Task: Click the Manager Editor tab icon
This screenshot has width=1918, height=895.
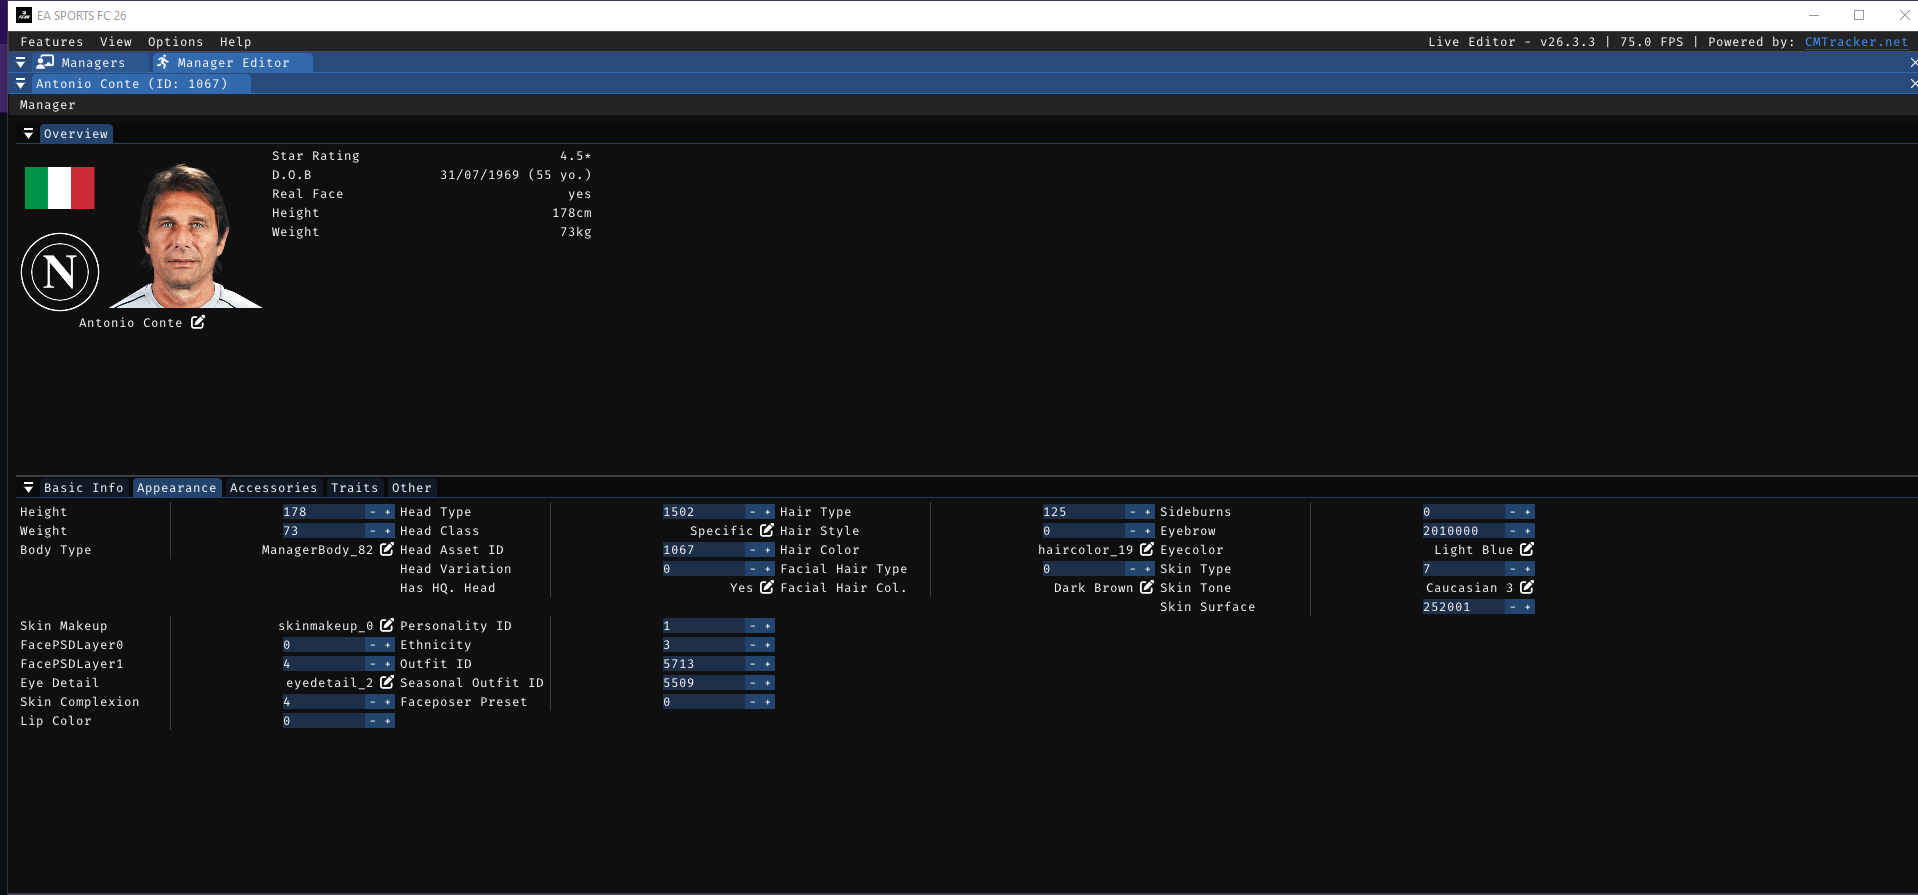Action: coord(163,62)
